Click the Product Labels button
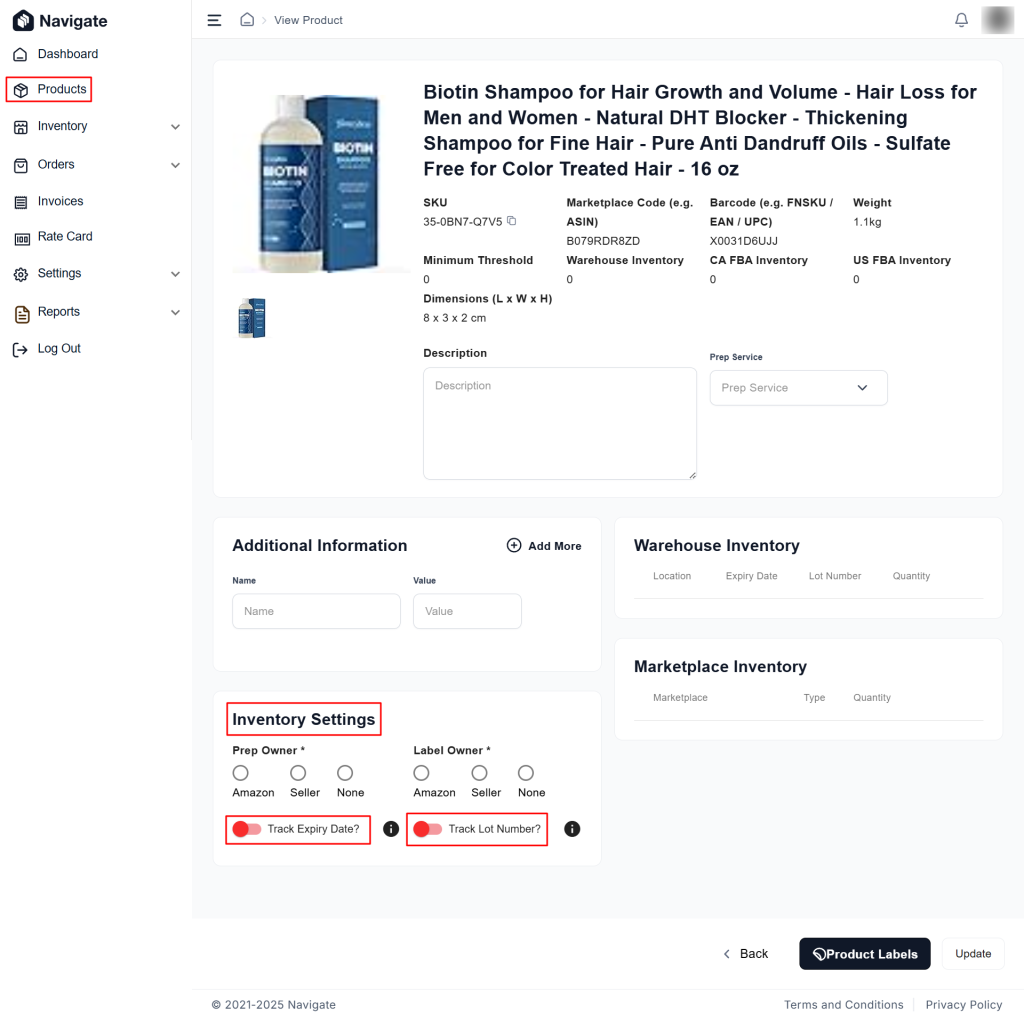The image size is (1024, 1022). coord(864,953)
